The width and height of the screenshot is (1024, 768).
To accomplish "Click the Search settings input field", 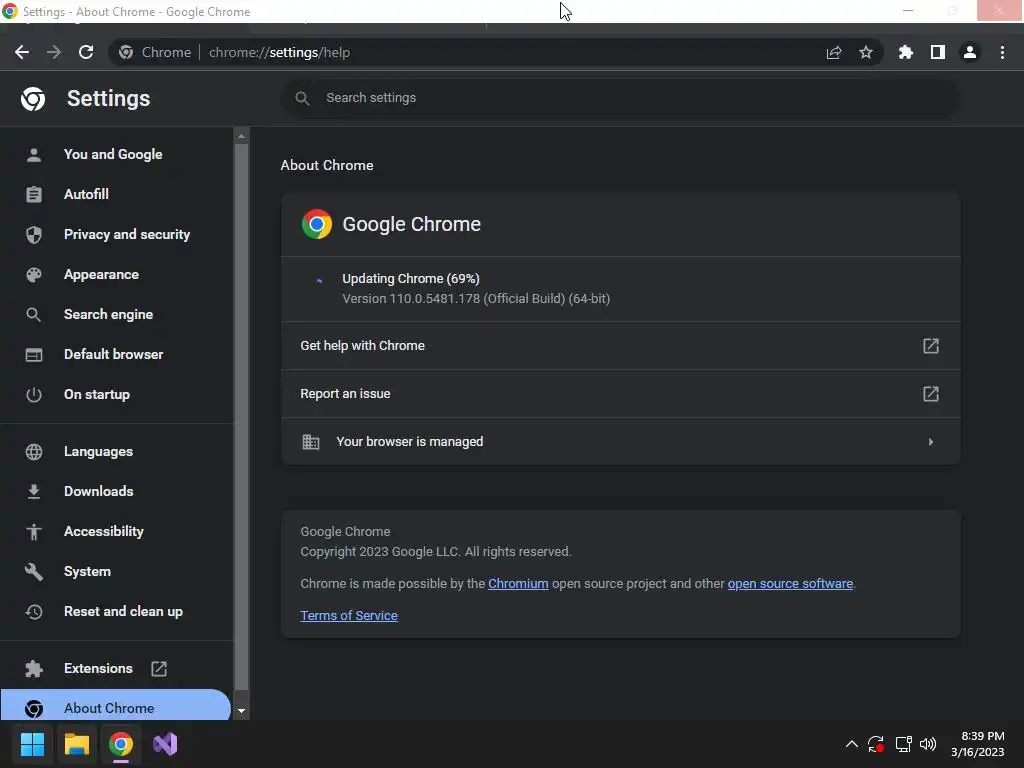I will [x=620, y=98].
